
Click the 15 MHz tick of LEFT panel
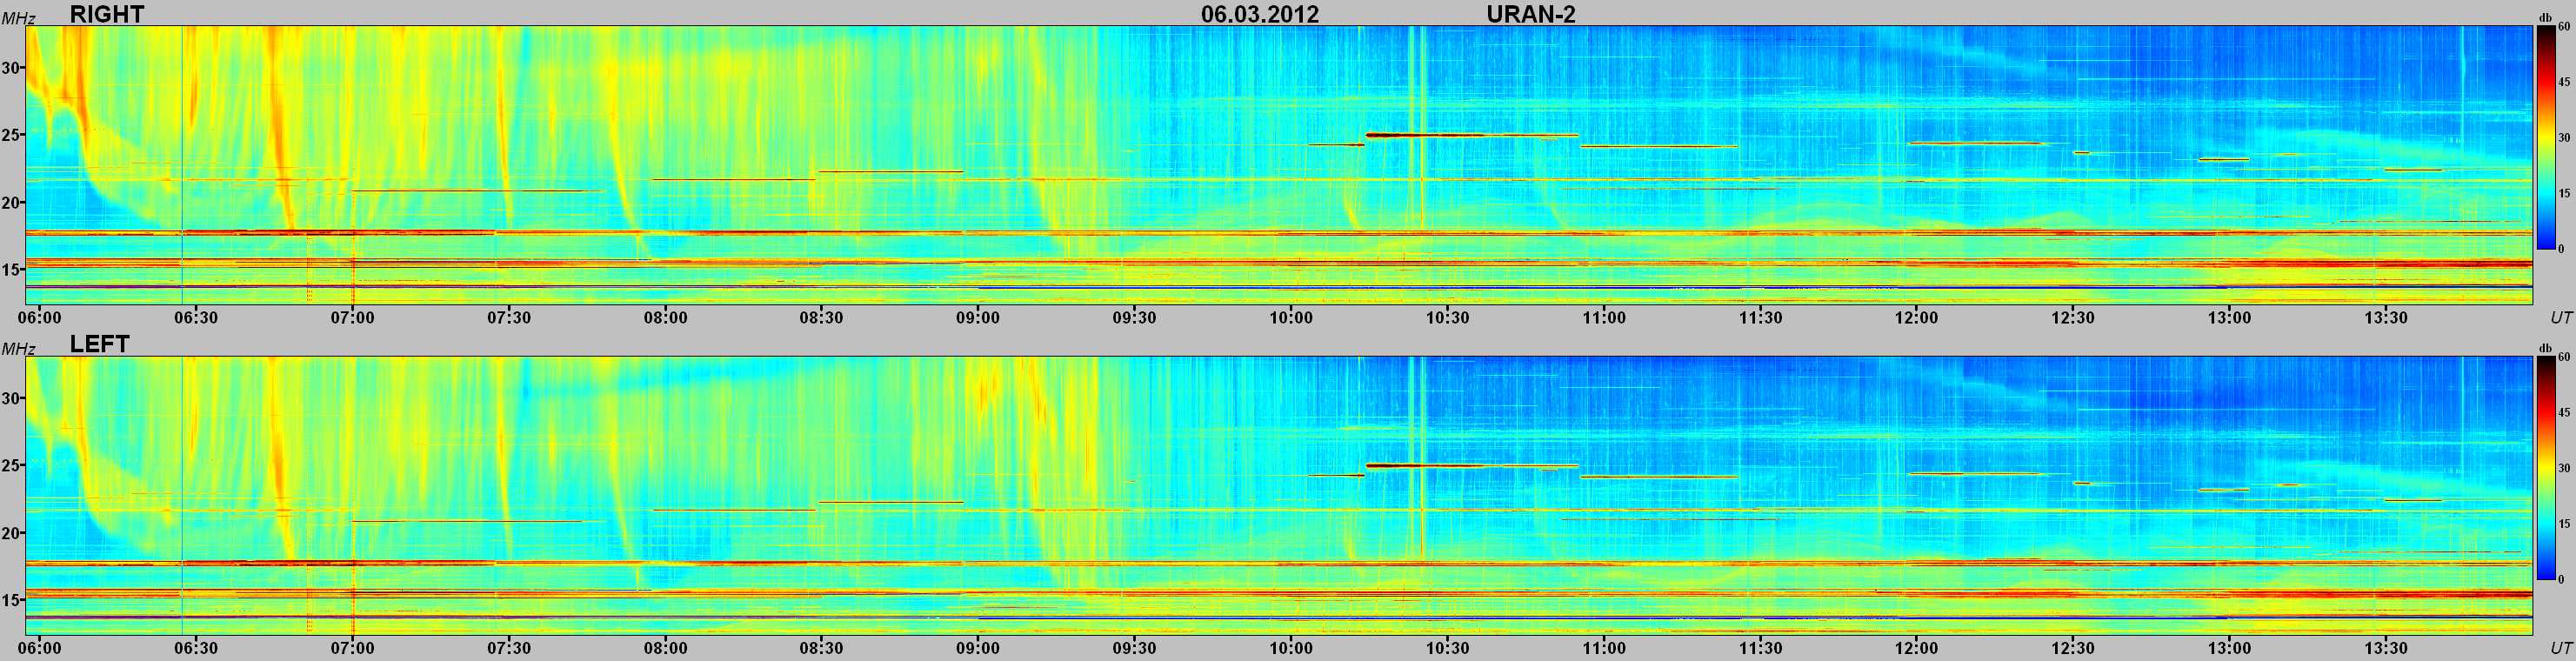click(11, 599)
